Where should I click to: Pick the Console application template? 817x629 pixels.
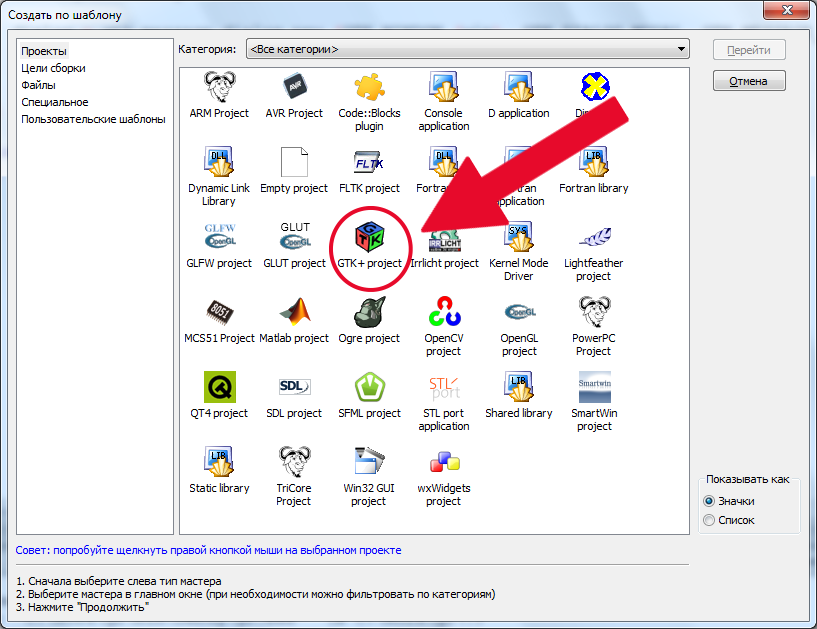(444, 102)
